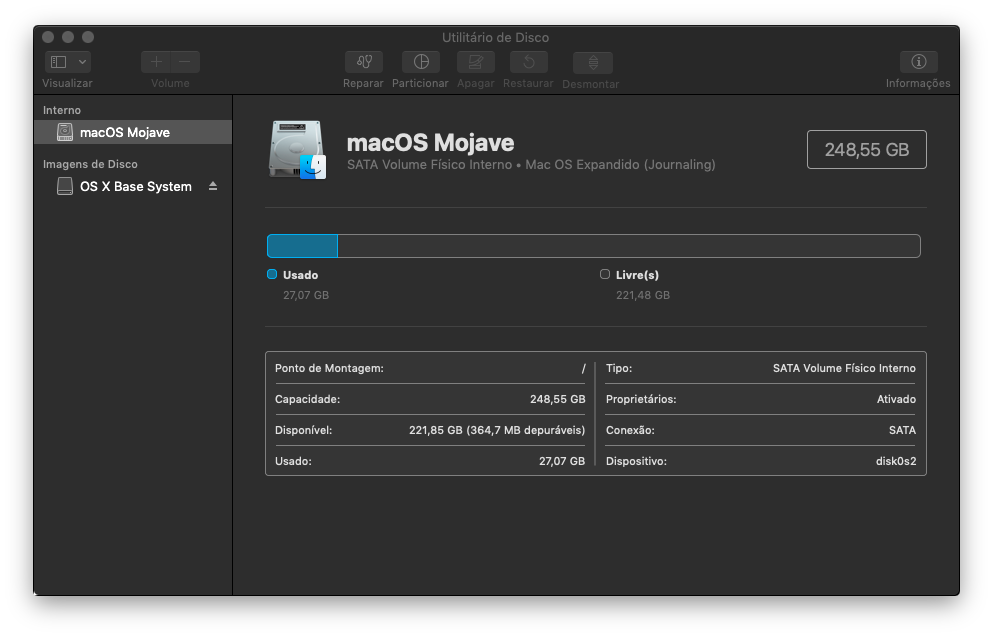Open the Visualizar dropdown chevron
The width and height of the screenshot is (993, 637).
coord(82,62)
